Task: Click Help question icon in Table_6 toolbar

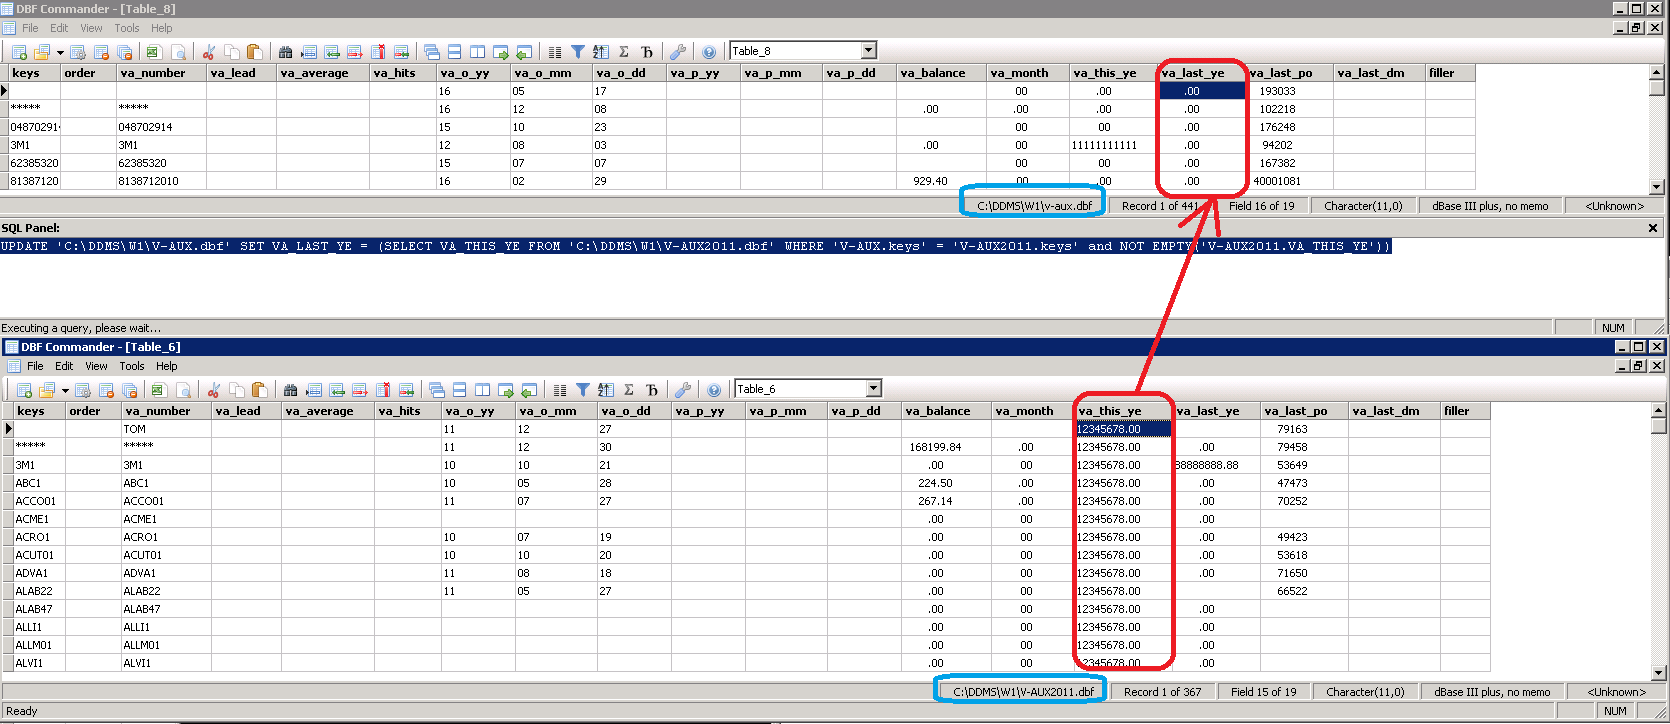Action: [714, 390]
